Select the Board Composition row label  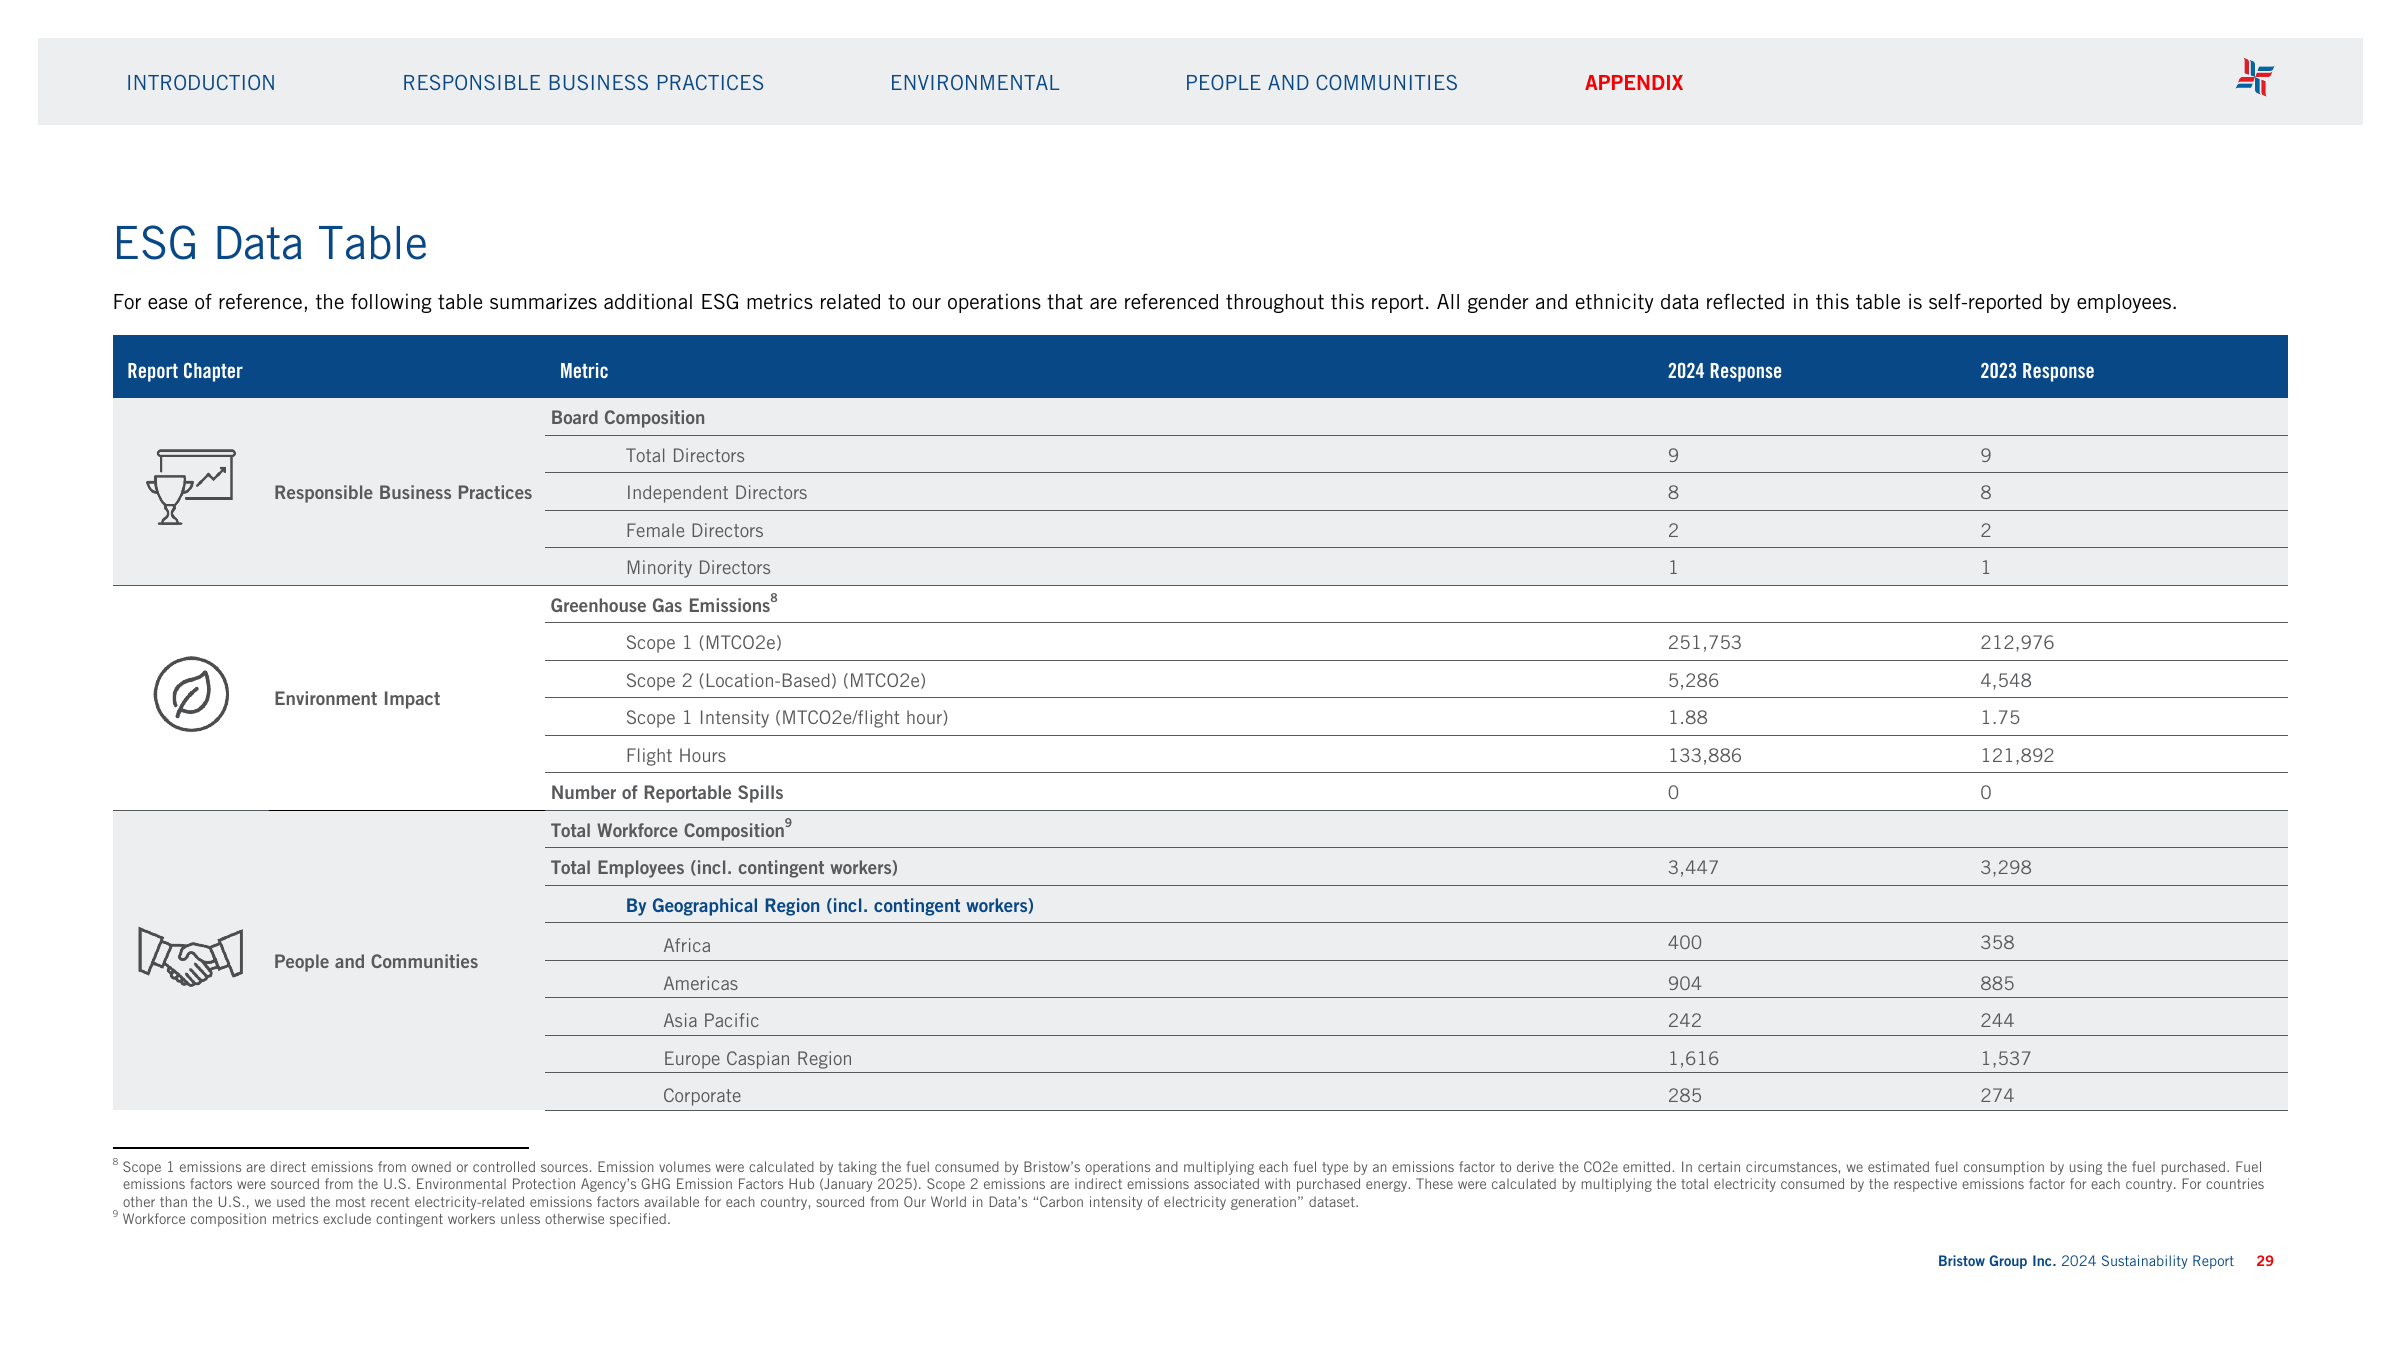[628, 418]
